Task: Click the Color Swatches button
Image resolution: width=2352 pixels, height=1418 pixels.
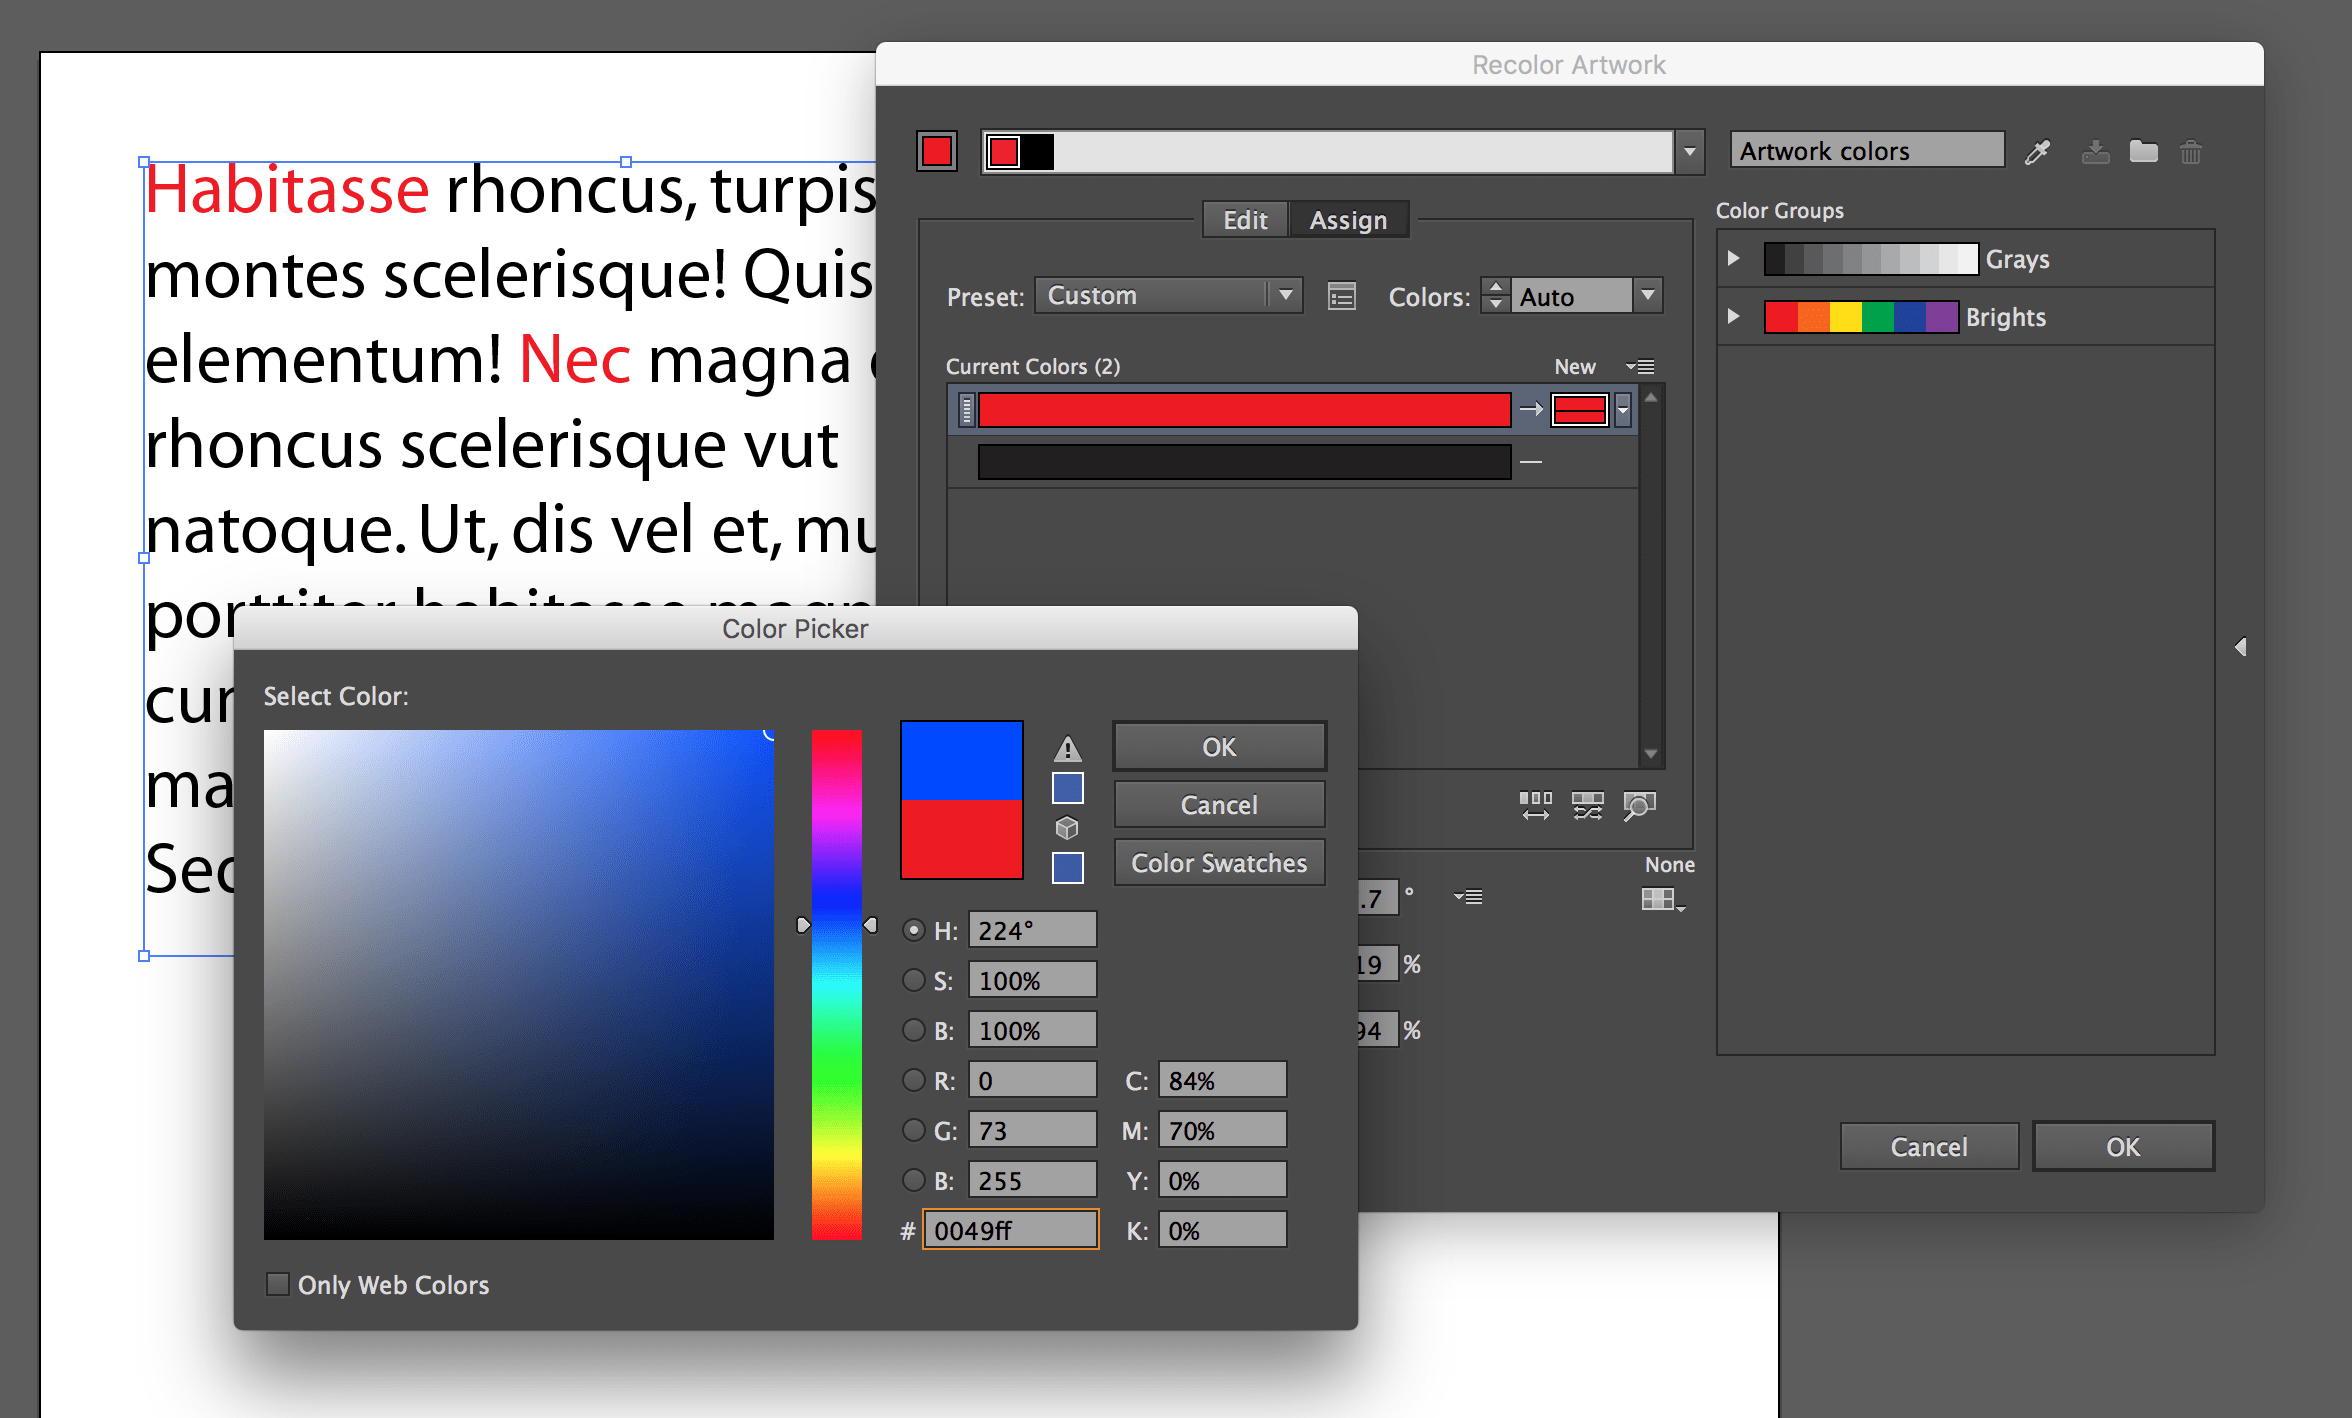Action: (1218, 863)
